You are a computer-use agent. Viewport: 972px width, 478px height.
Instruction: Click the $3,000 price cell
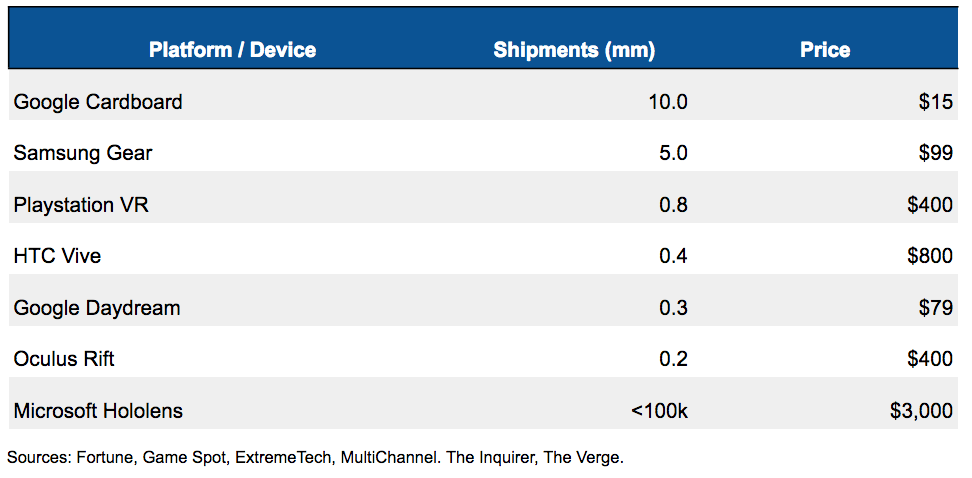pyautogui.click(x=921, y=410)
